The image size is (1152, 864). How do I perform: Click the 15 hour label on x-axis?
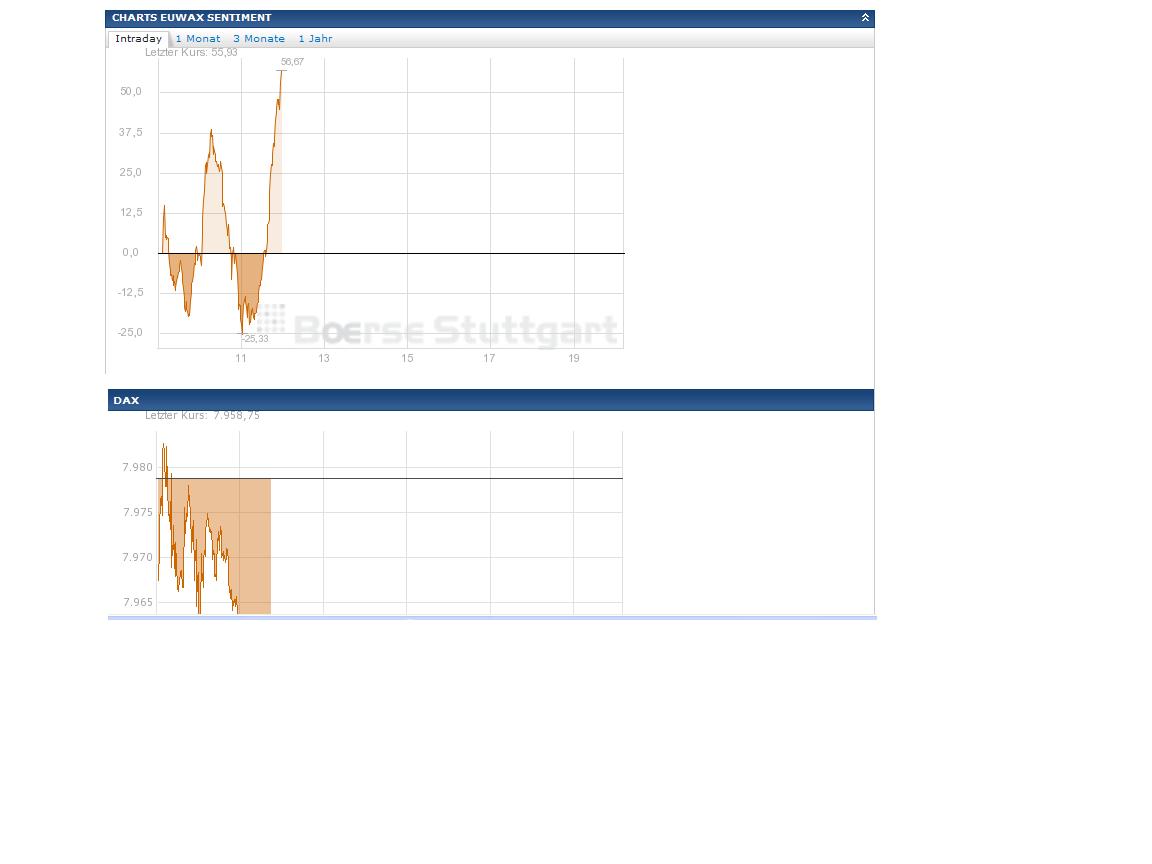tap(408, 359)
